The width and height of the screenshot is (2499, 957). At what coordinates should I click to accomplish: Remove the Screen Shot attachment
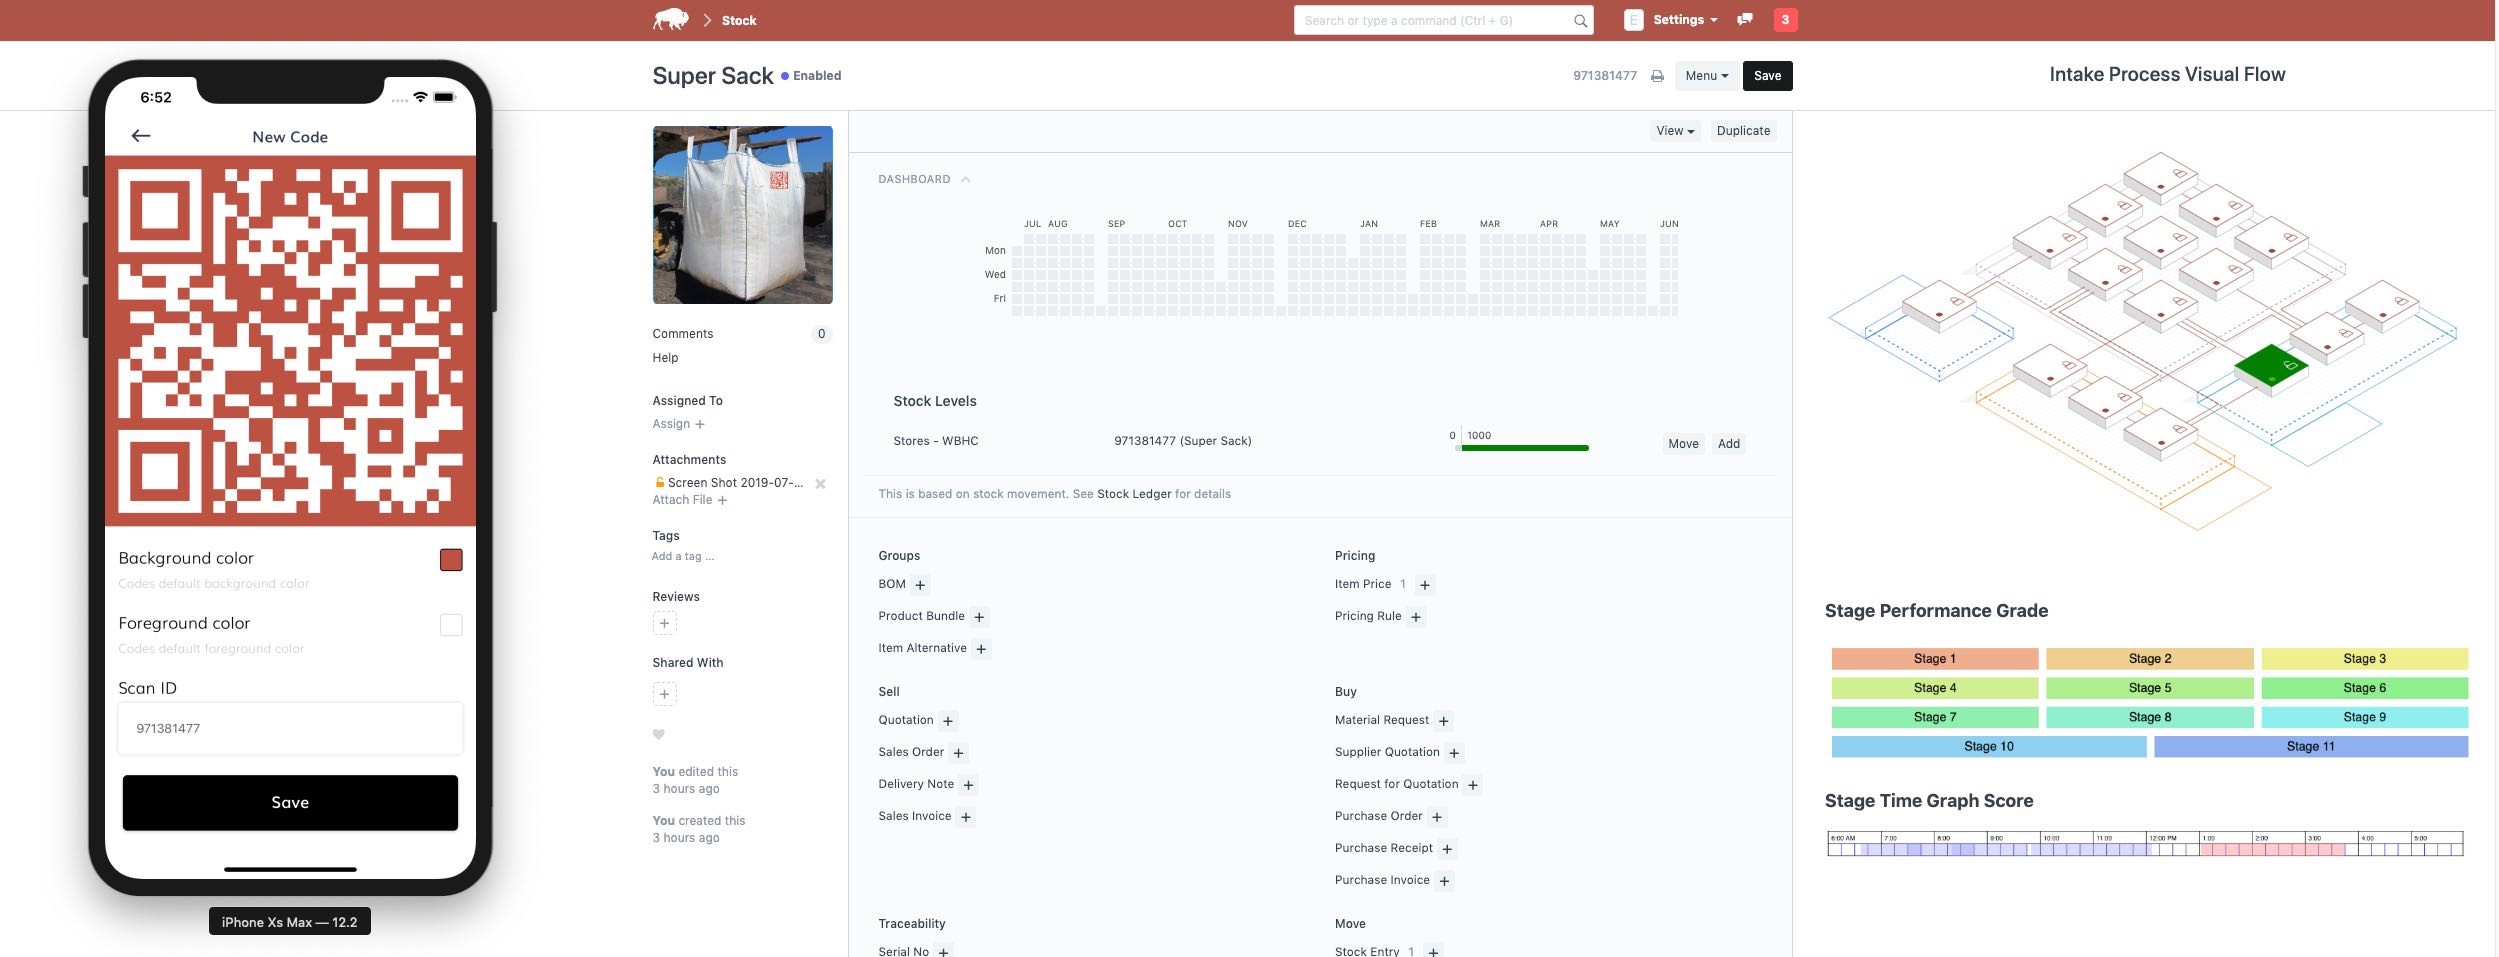[820, 484]
